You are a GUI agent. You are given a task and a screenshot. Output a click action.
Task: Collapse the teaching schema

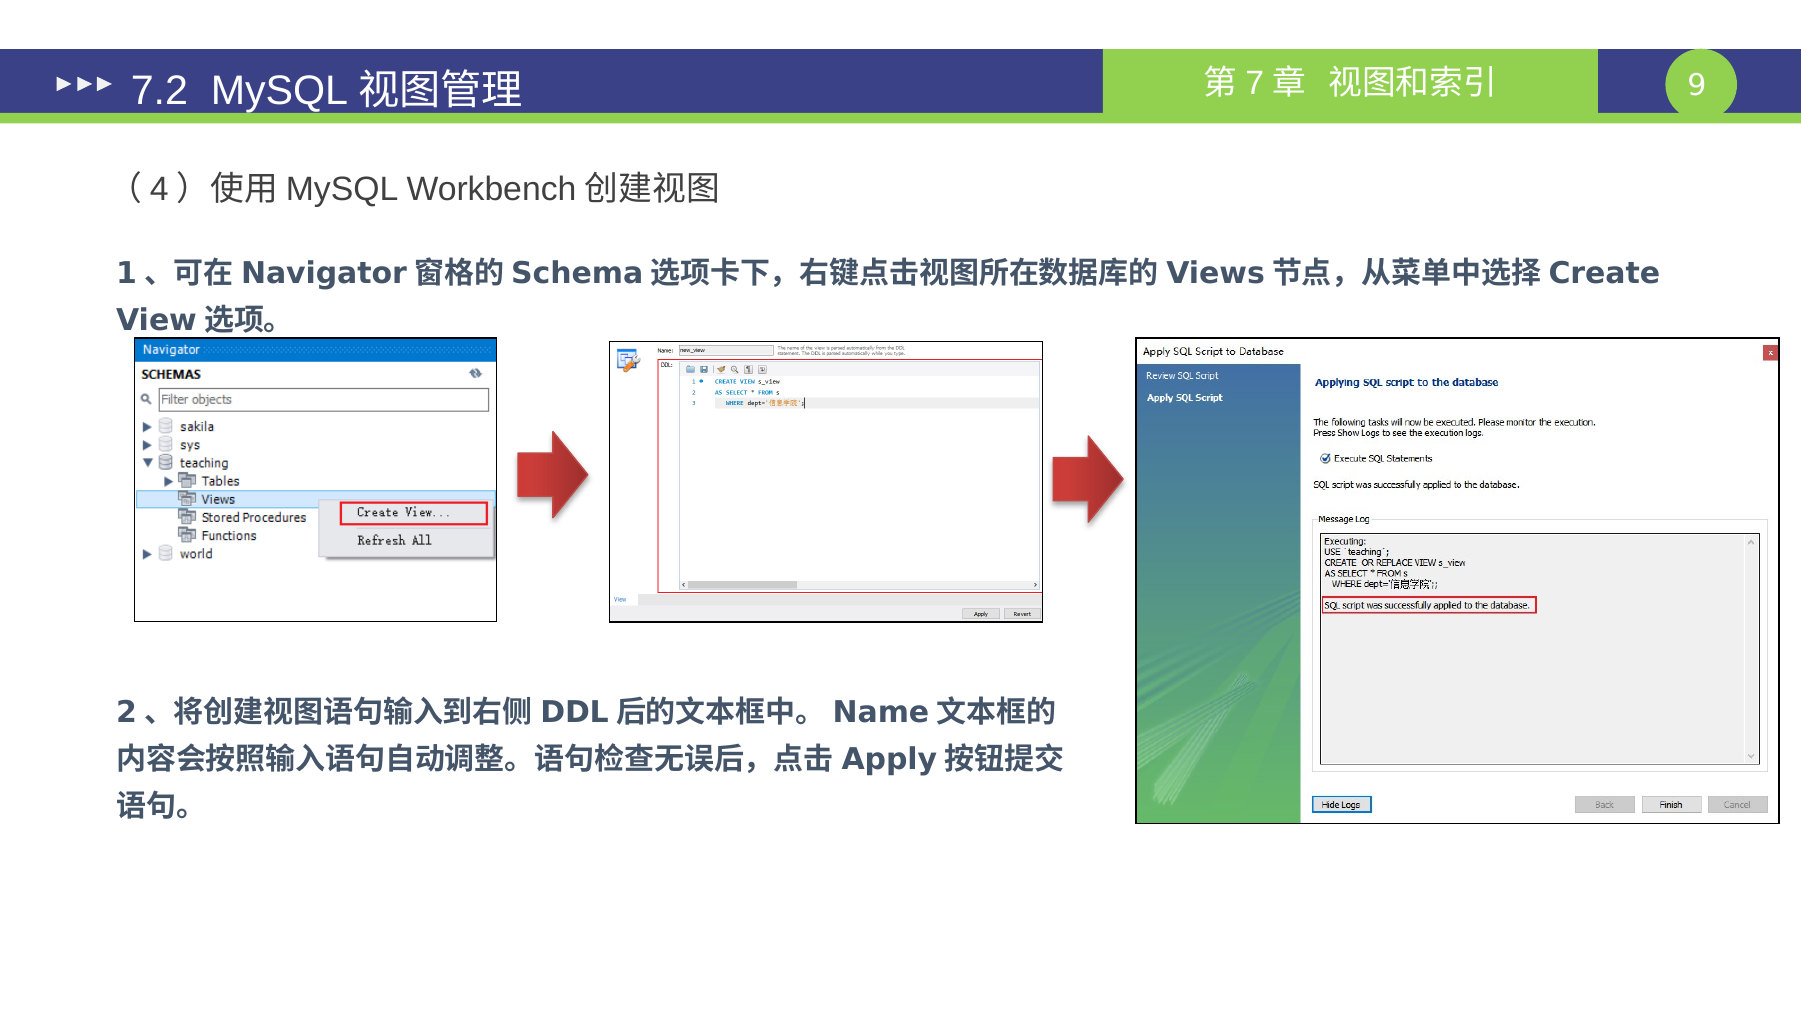click(x=148, y=463)
